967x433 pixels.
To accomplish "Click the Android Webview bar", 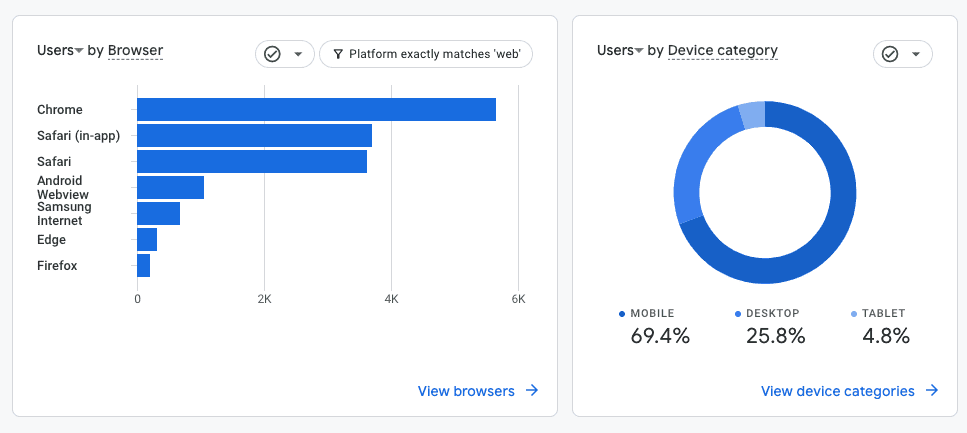I will [170, 187].
